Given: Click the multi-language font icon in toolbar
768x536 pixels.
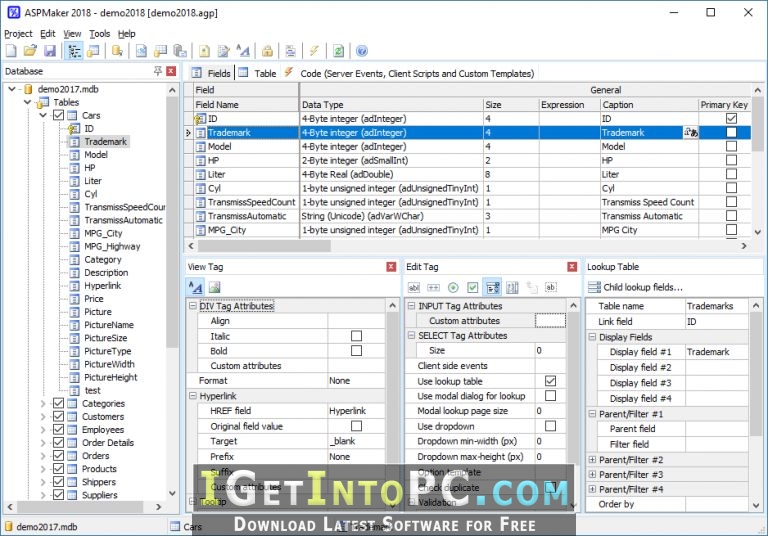Looking at the screenshot, I should coord(243,50).
